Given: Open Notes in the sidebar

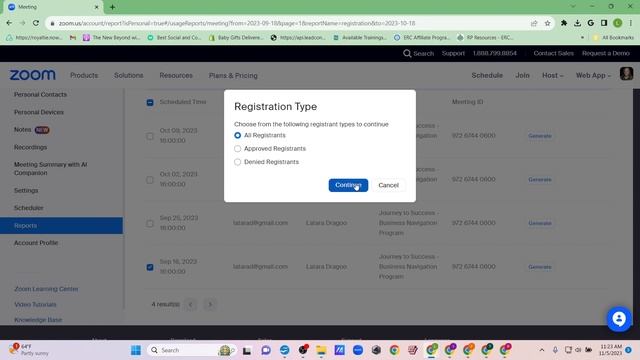Looking at the screenshot, I should click(x=22, y=129).
